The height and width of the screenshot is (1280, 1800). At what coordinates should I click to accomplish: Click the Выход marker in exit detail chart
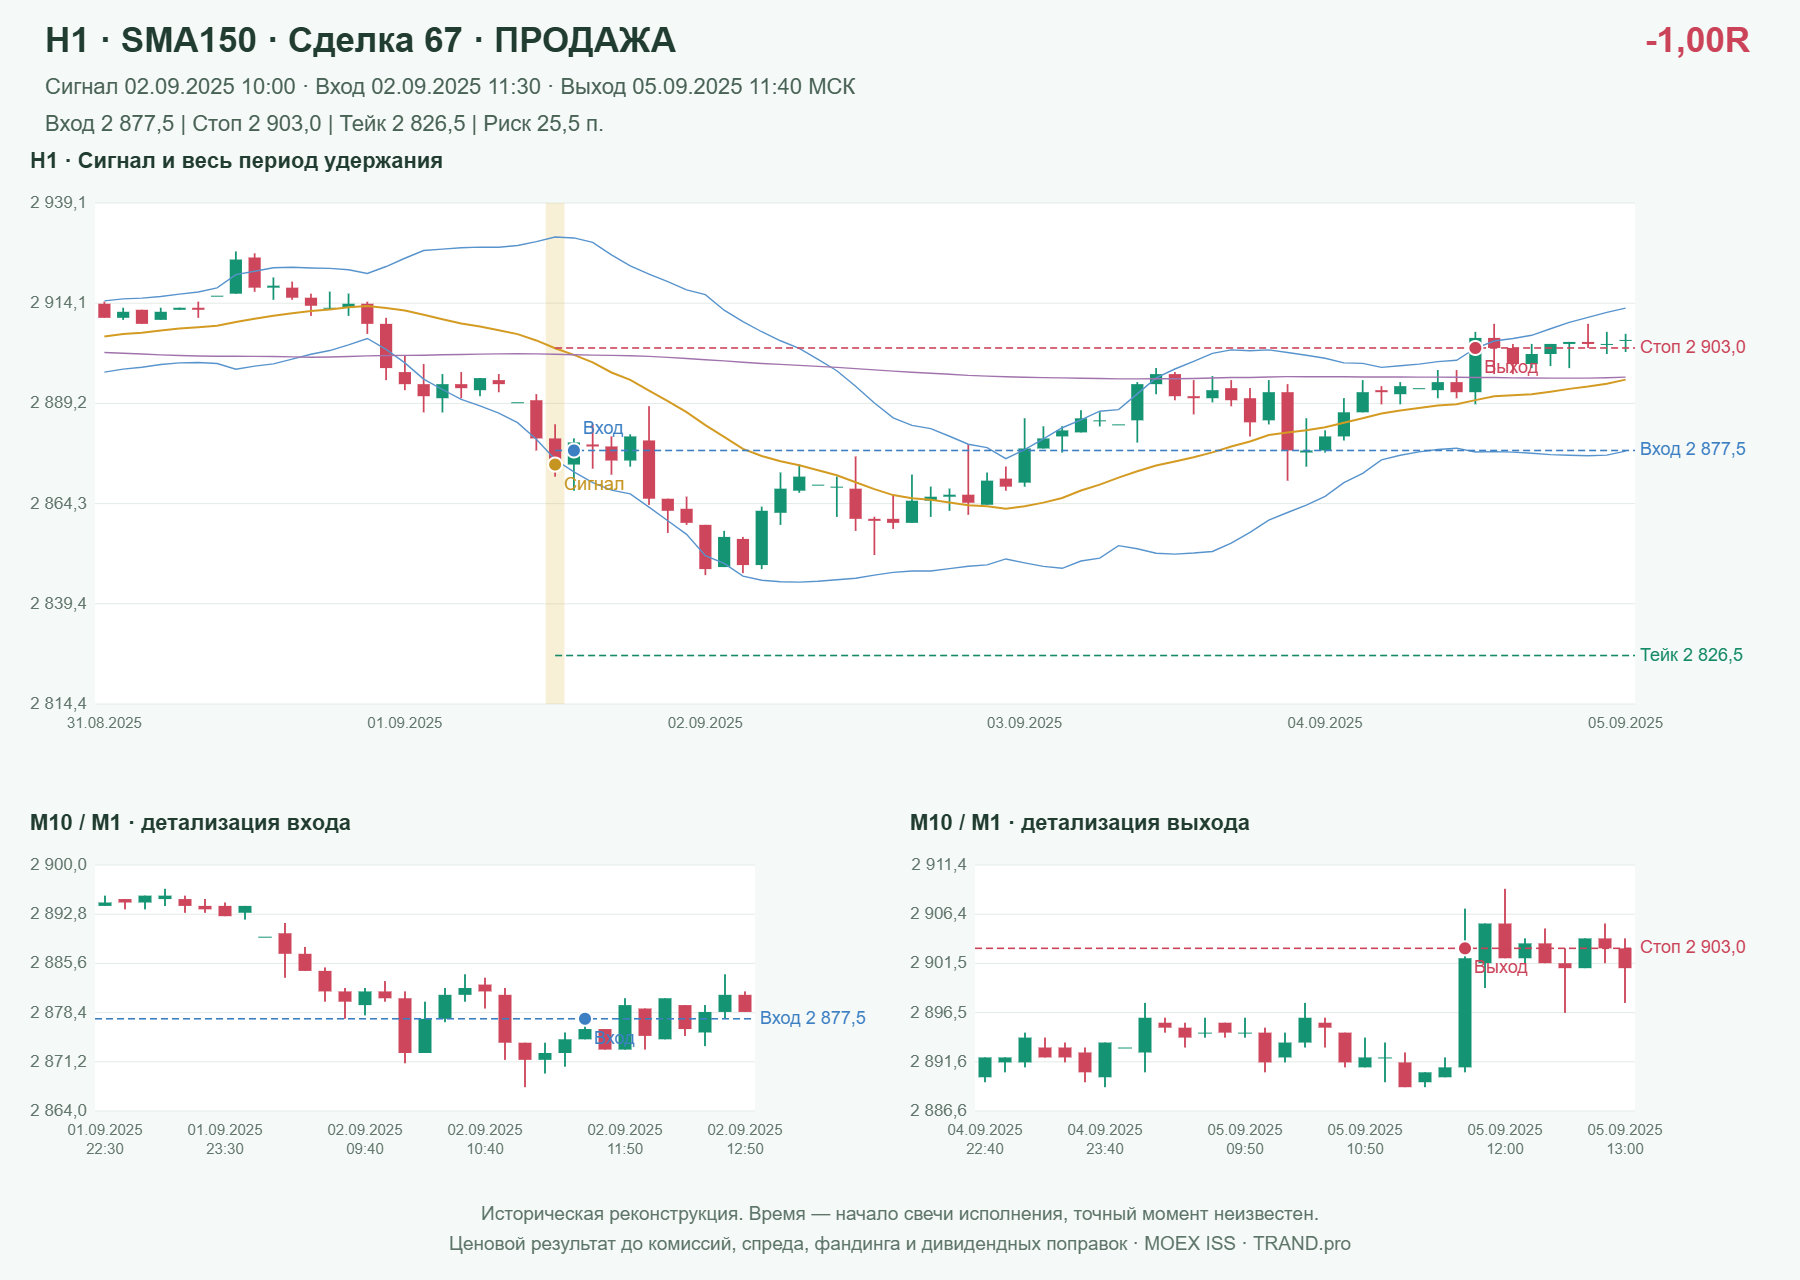pyautogui.click(x=1465, y=948)
